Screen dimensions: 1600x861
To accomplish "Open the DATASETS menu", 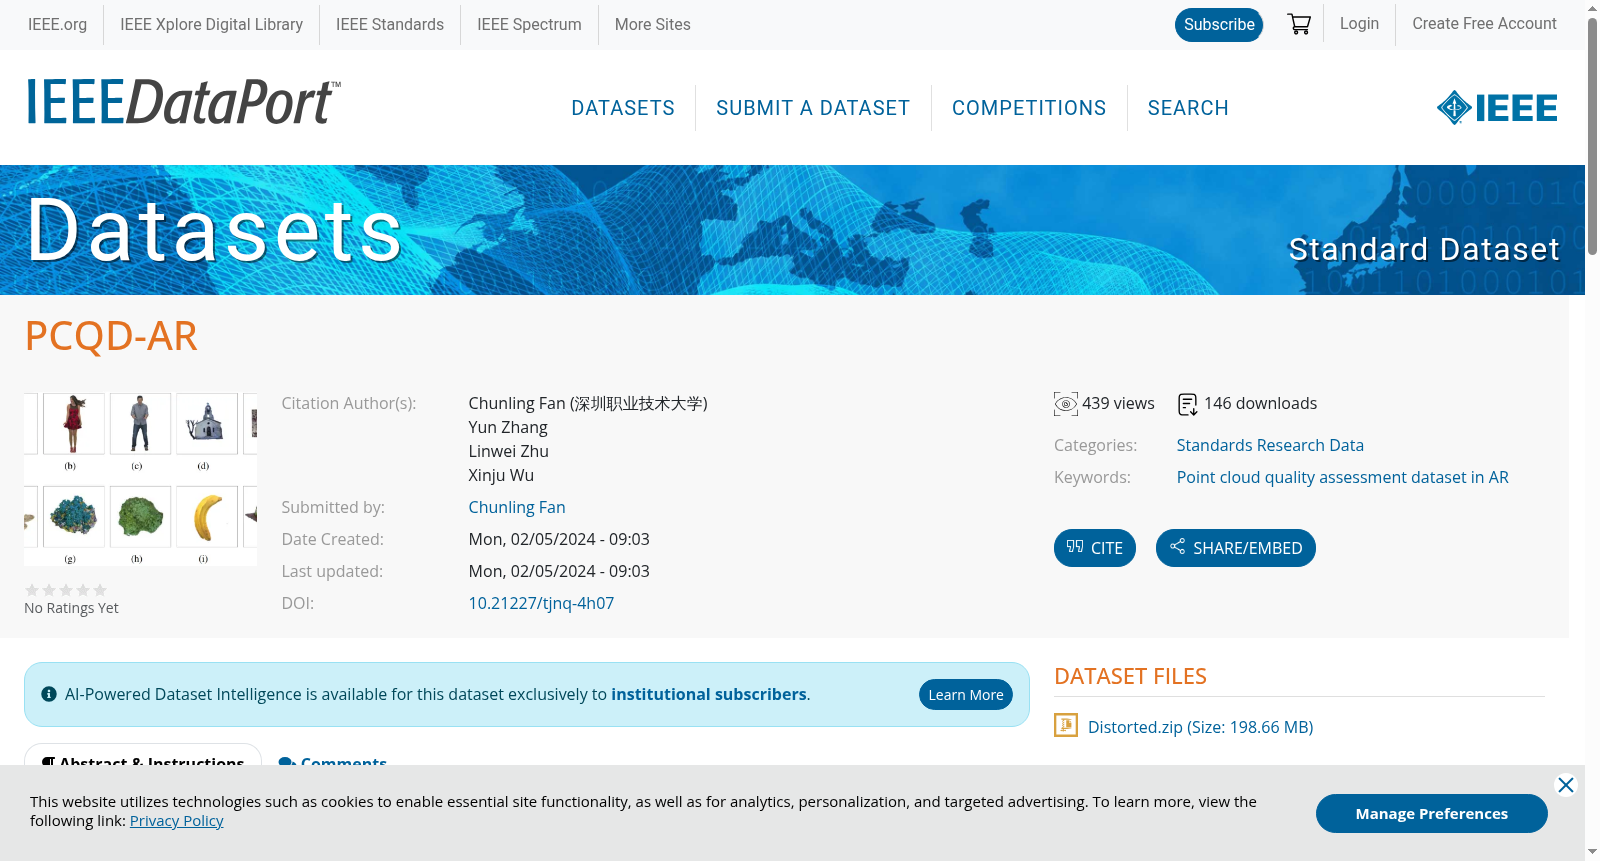I will click(623, 108).
